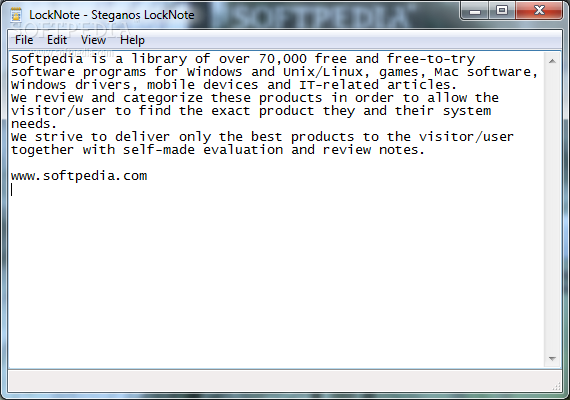Place cursor in the word 'needs.'
This screenshot has width=570, height=400.
34,124
